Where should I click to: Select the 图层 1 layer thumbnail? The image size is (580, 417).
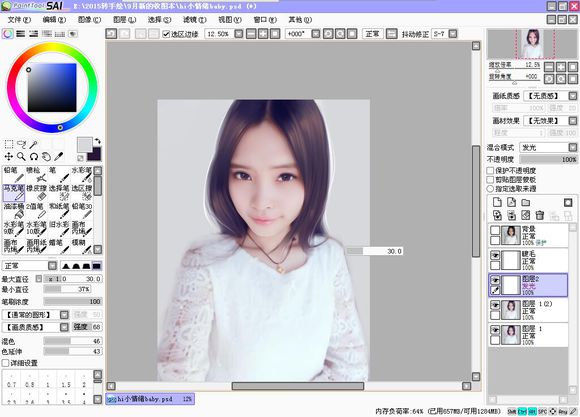[510, 335]
